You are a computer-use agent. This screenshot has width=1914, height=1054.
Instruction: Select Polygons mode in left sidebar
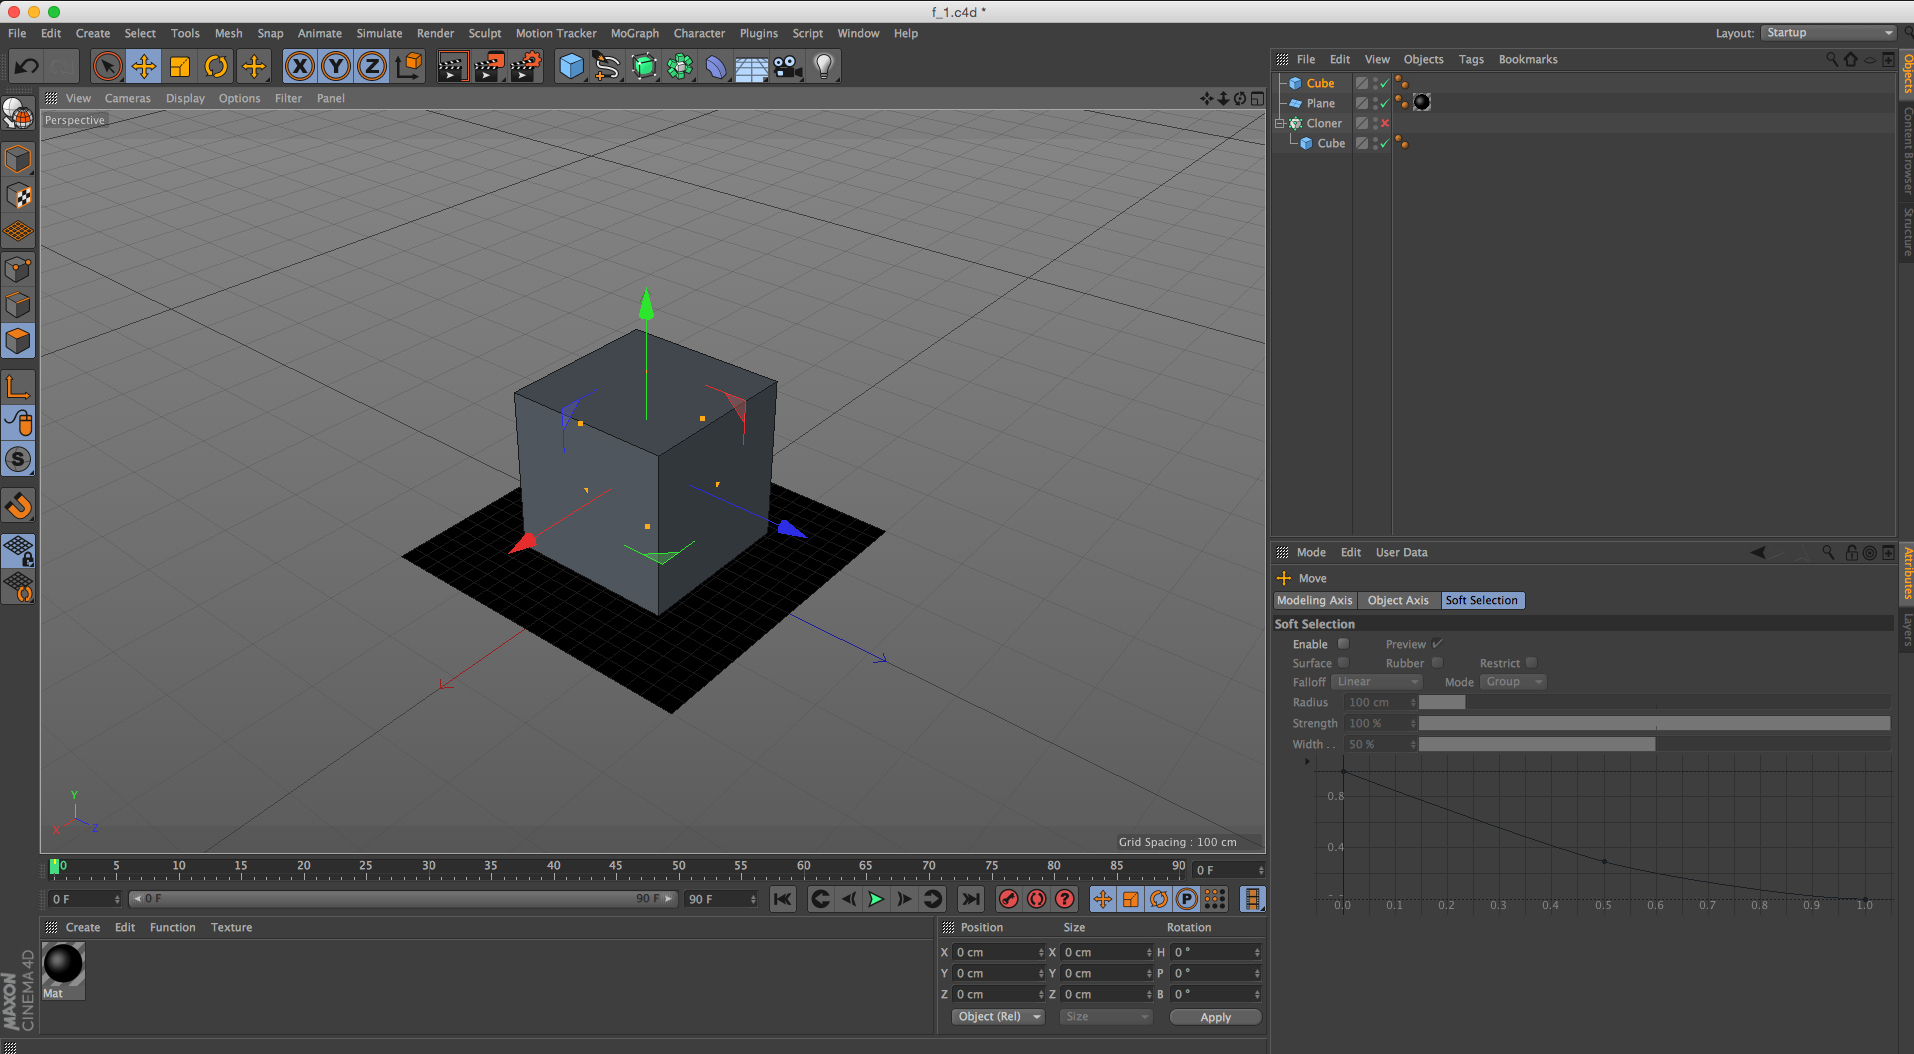click(18, 341)
